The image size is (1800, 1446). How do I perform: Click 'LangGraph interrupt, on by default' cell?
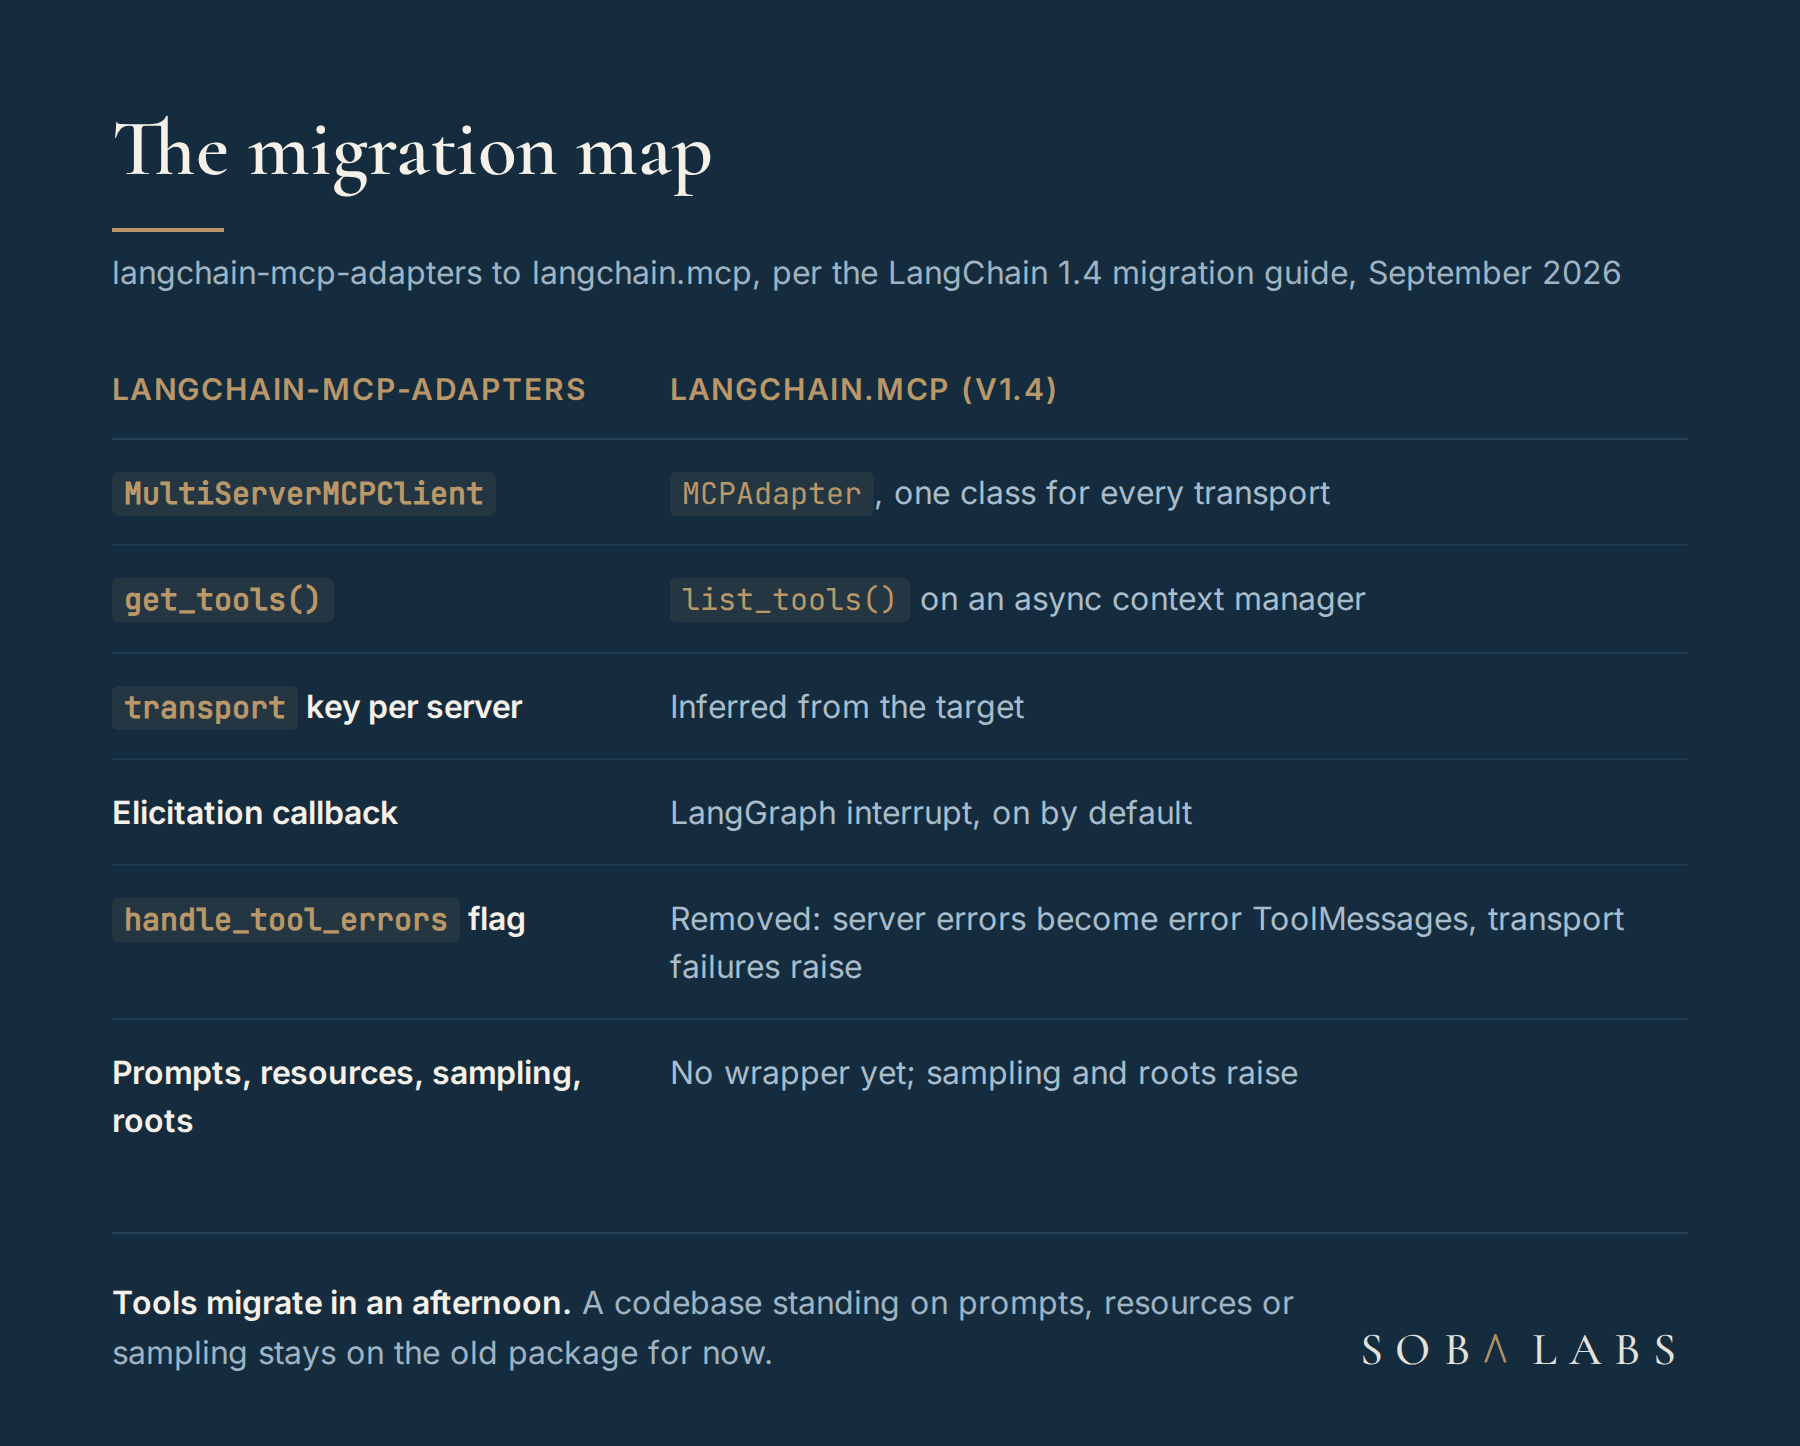tap(931, 813)
